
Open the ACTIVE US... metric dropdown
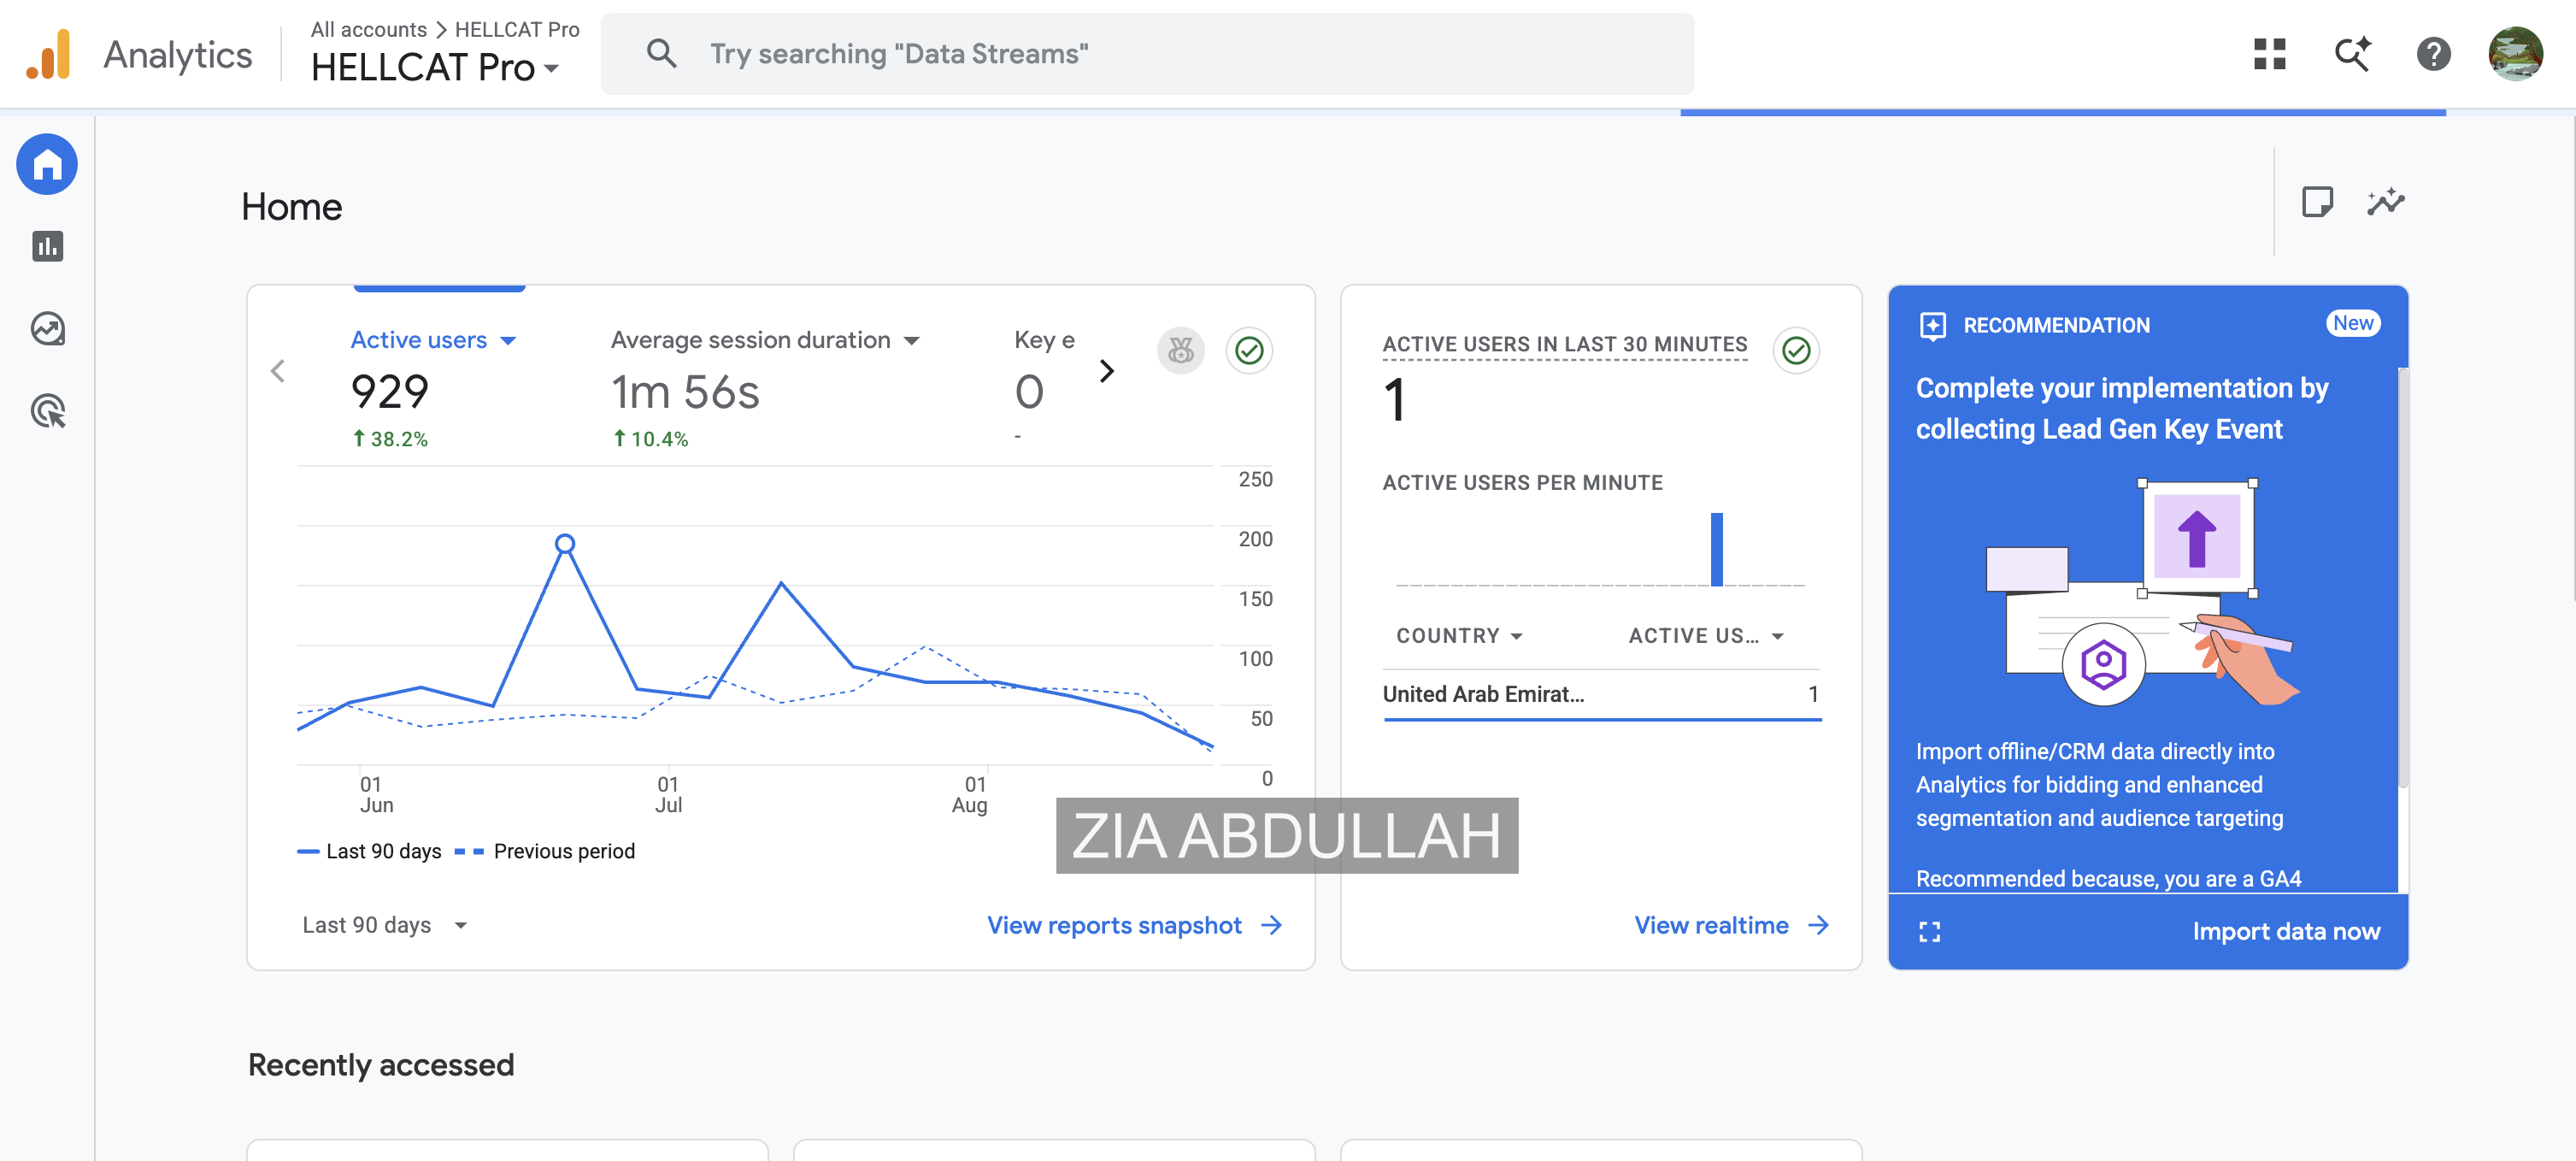coord(1705,636)
